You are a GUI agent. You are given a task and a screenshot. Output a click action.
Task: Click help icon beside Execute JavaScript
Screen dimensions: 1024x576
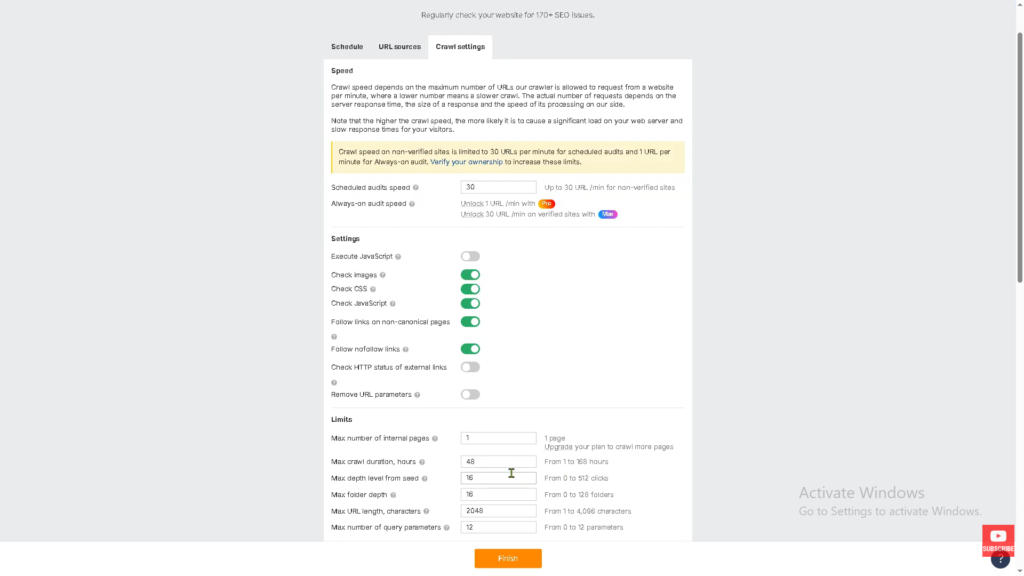point(398,257)
